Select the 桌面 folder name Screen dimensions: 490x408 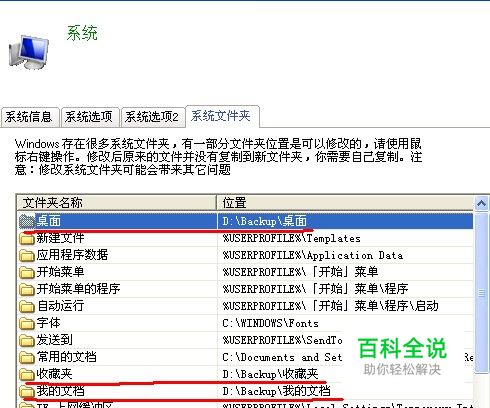coord(49,221)
